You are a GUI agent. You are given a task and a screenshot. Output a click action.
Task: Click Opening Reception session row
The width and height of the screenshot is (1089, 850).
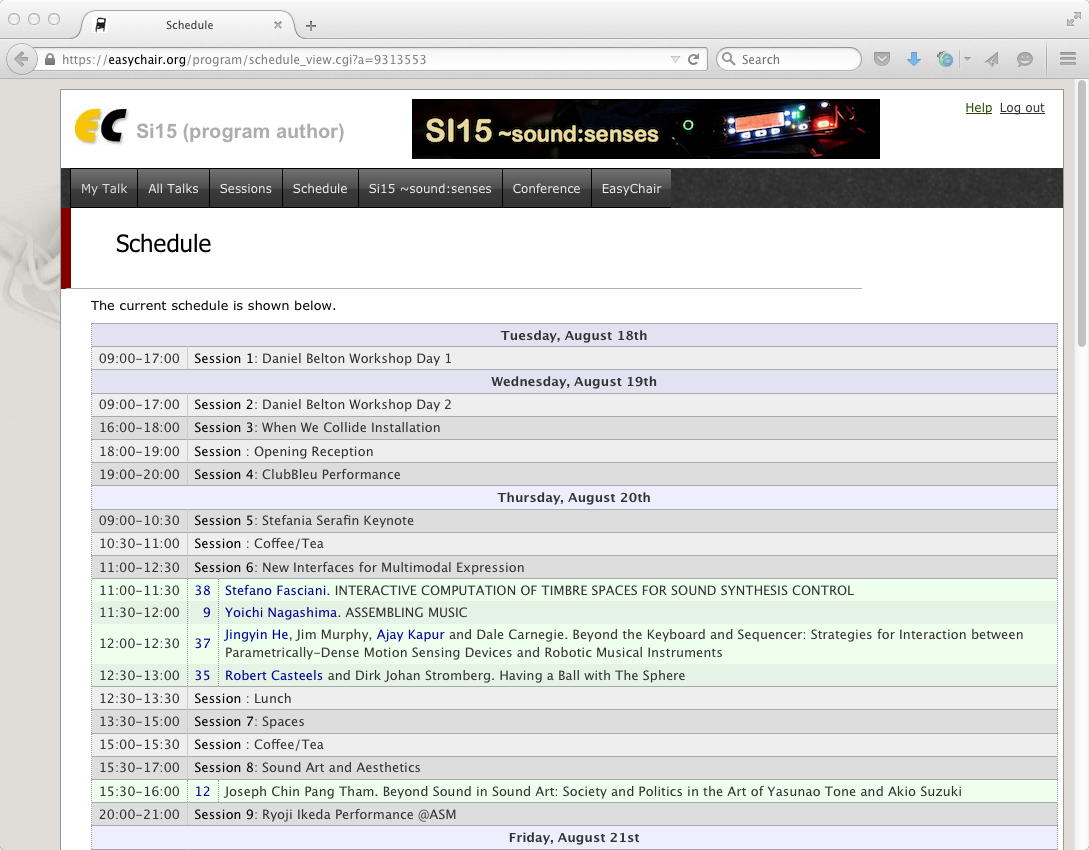(574, 451)
